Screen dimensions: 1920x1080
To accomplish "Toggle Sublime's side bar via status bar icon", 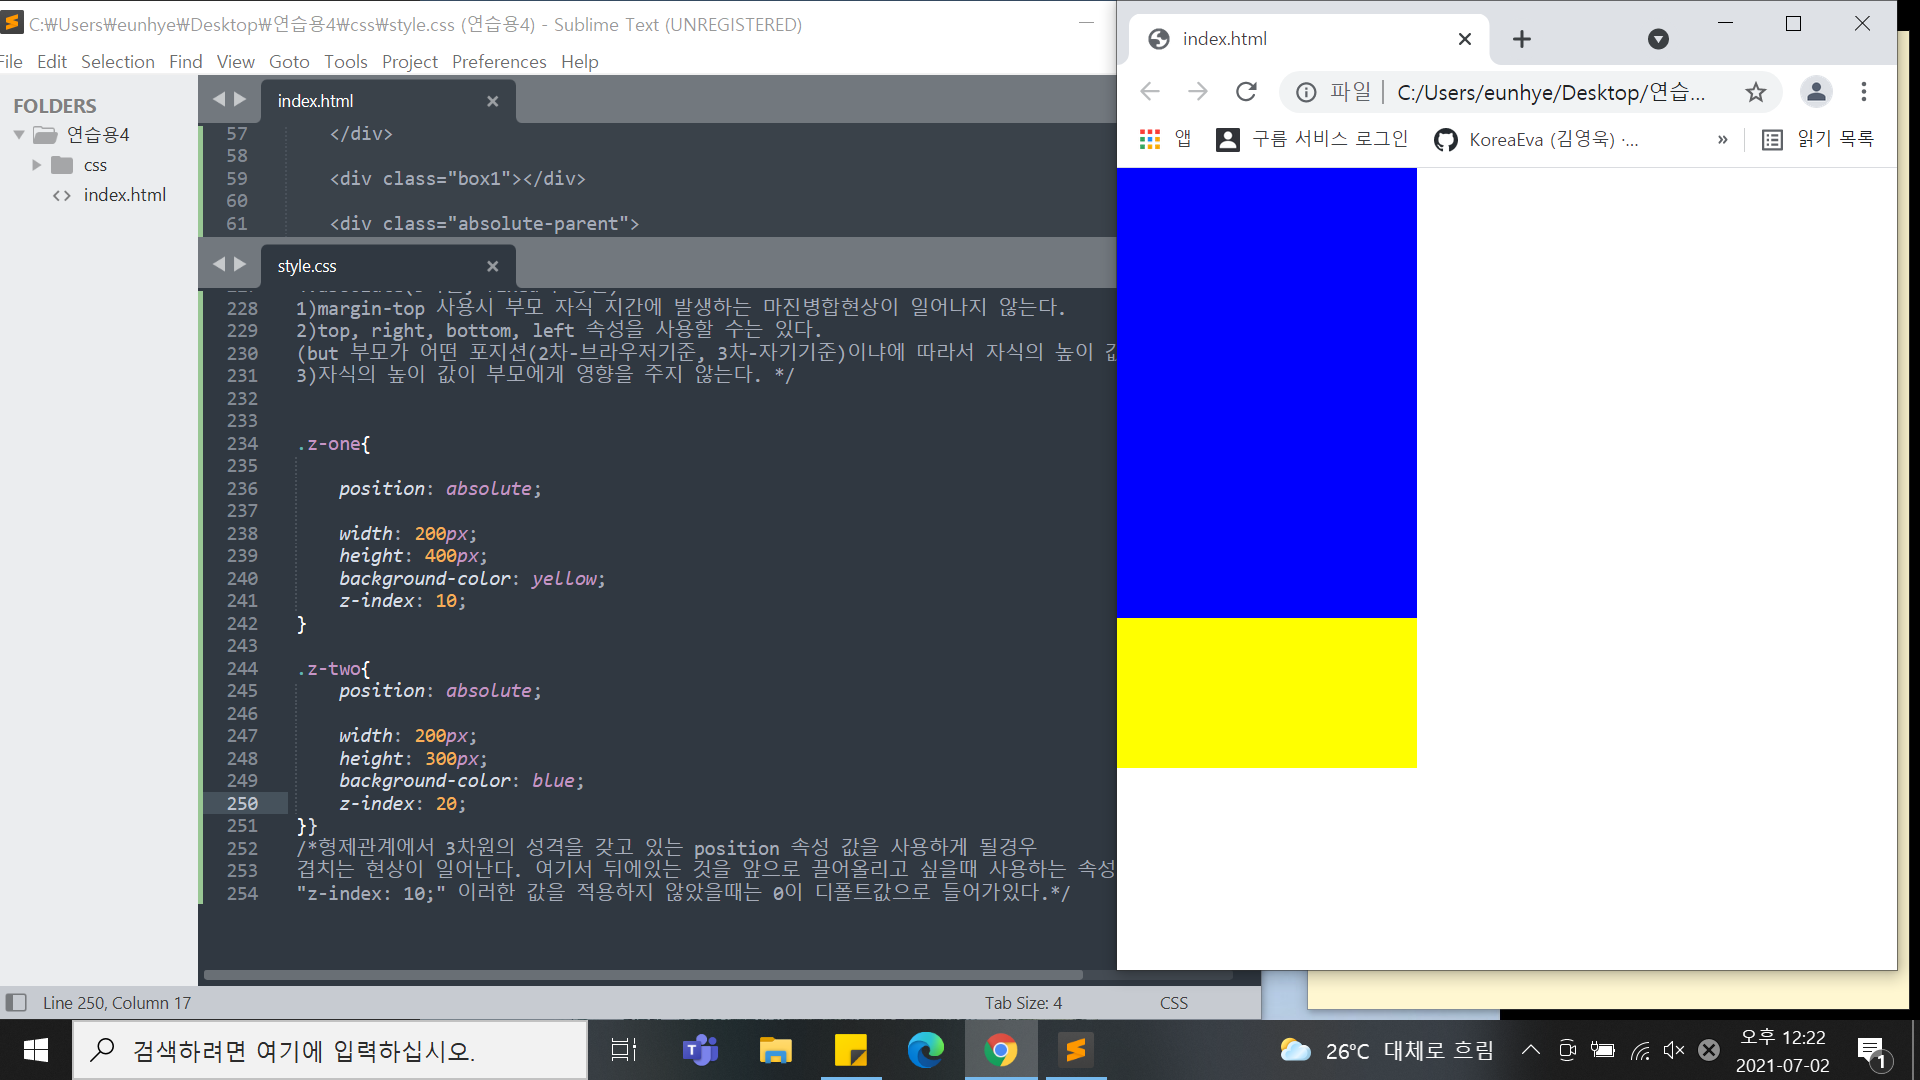I will click(16, 1002).
